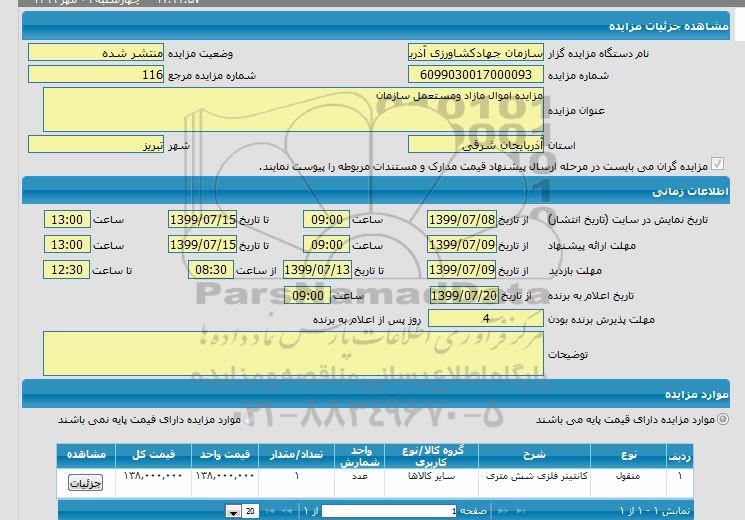The height and width of the screenshot is (520, 745).
Task: Click the 'گروه کالا/نوع کاربری' column header
Action: pyautogui.click(x=431, y=456)
